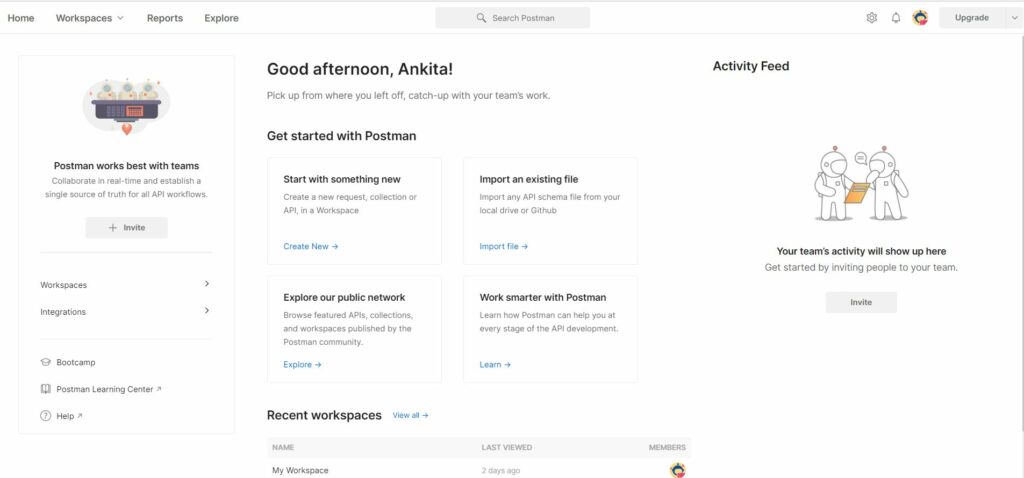Expand Workspaces chevron in sidebar
1024x478 pixels.
(x=207, y=284)
